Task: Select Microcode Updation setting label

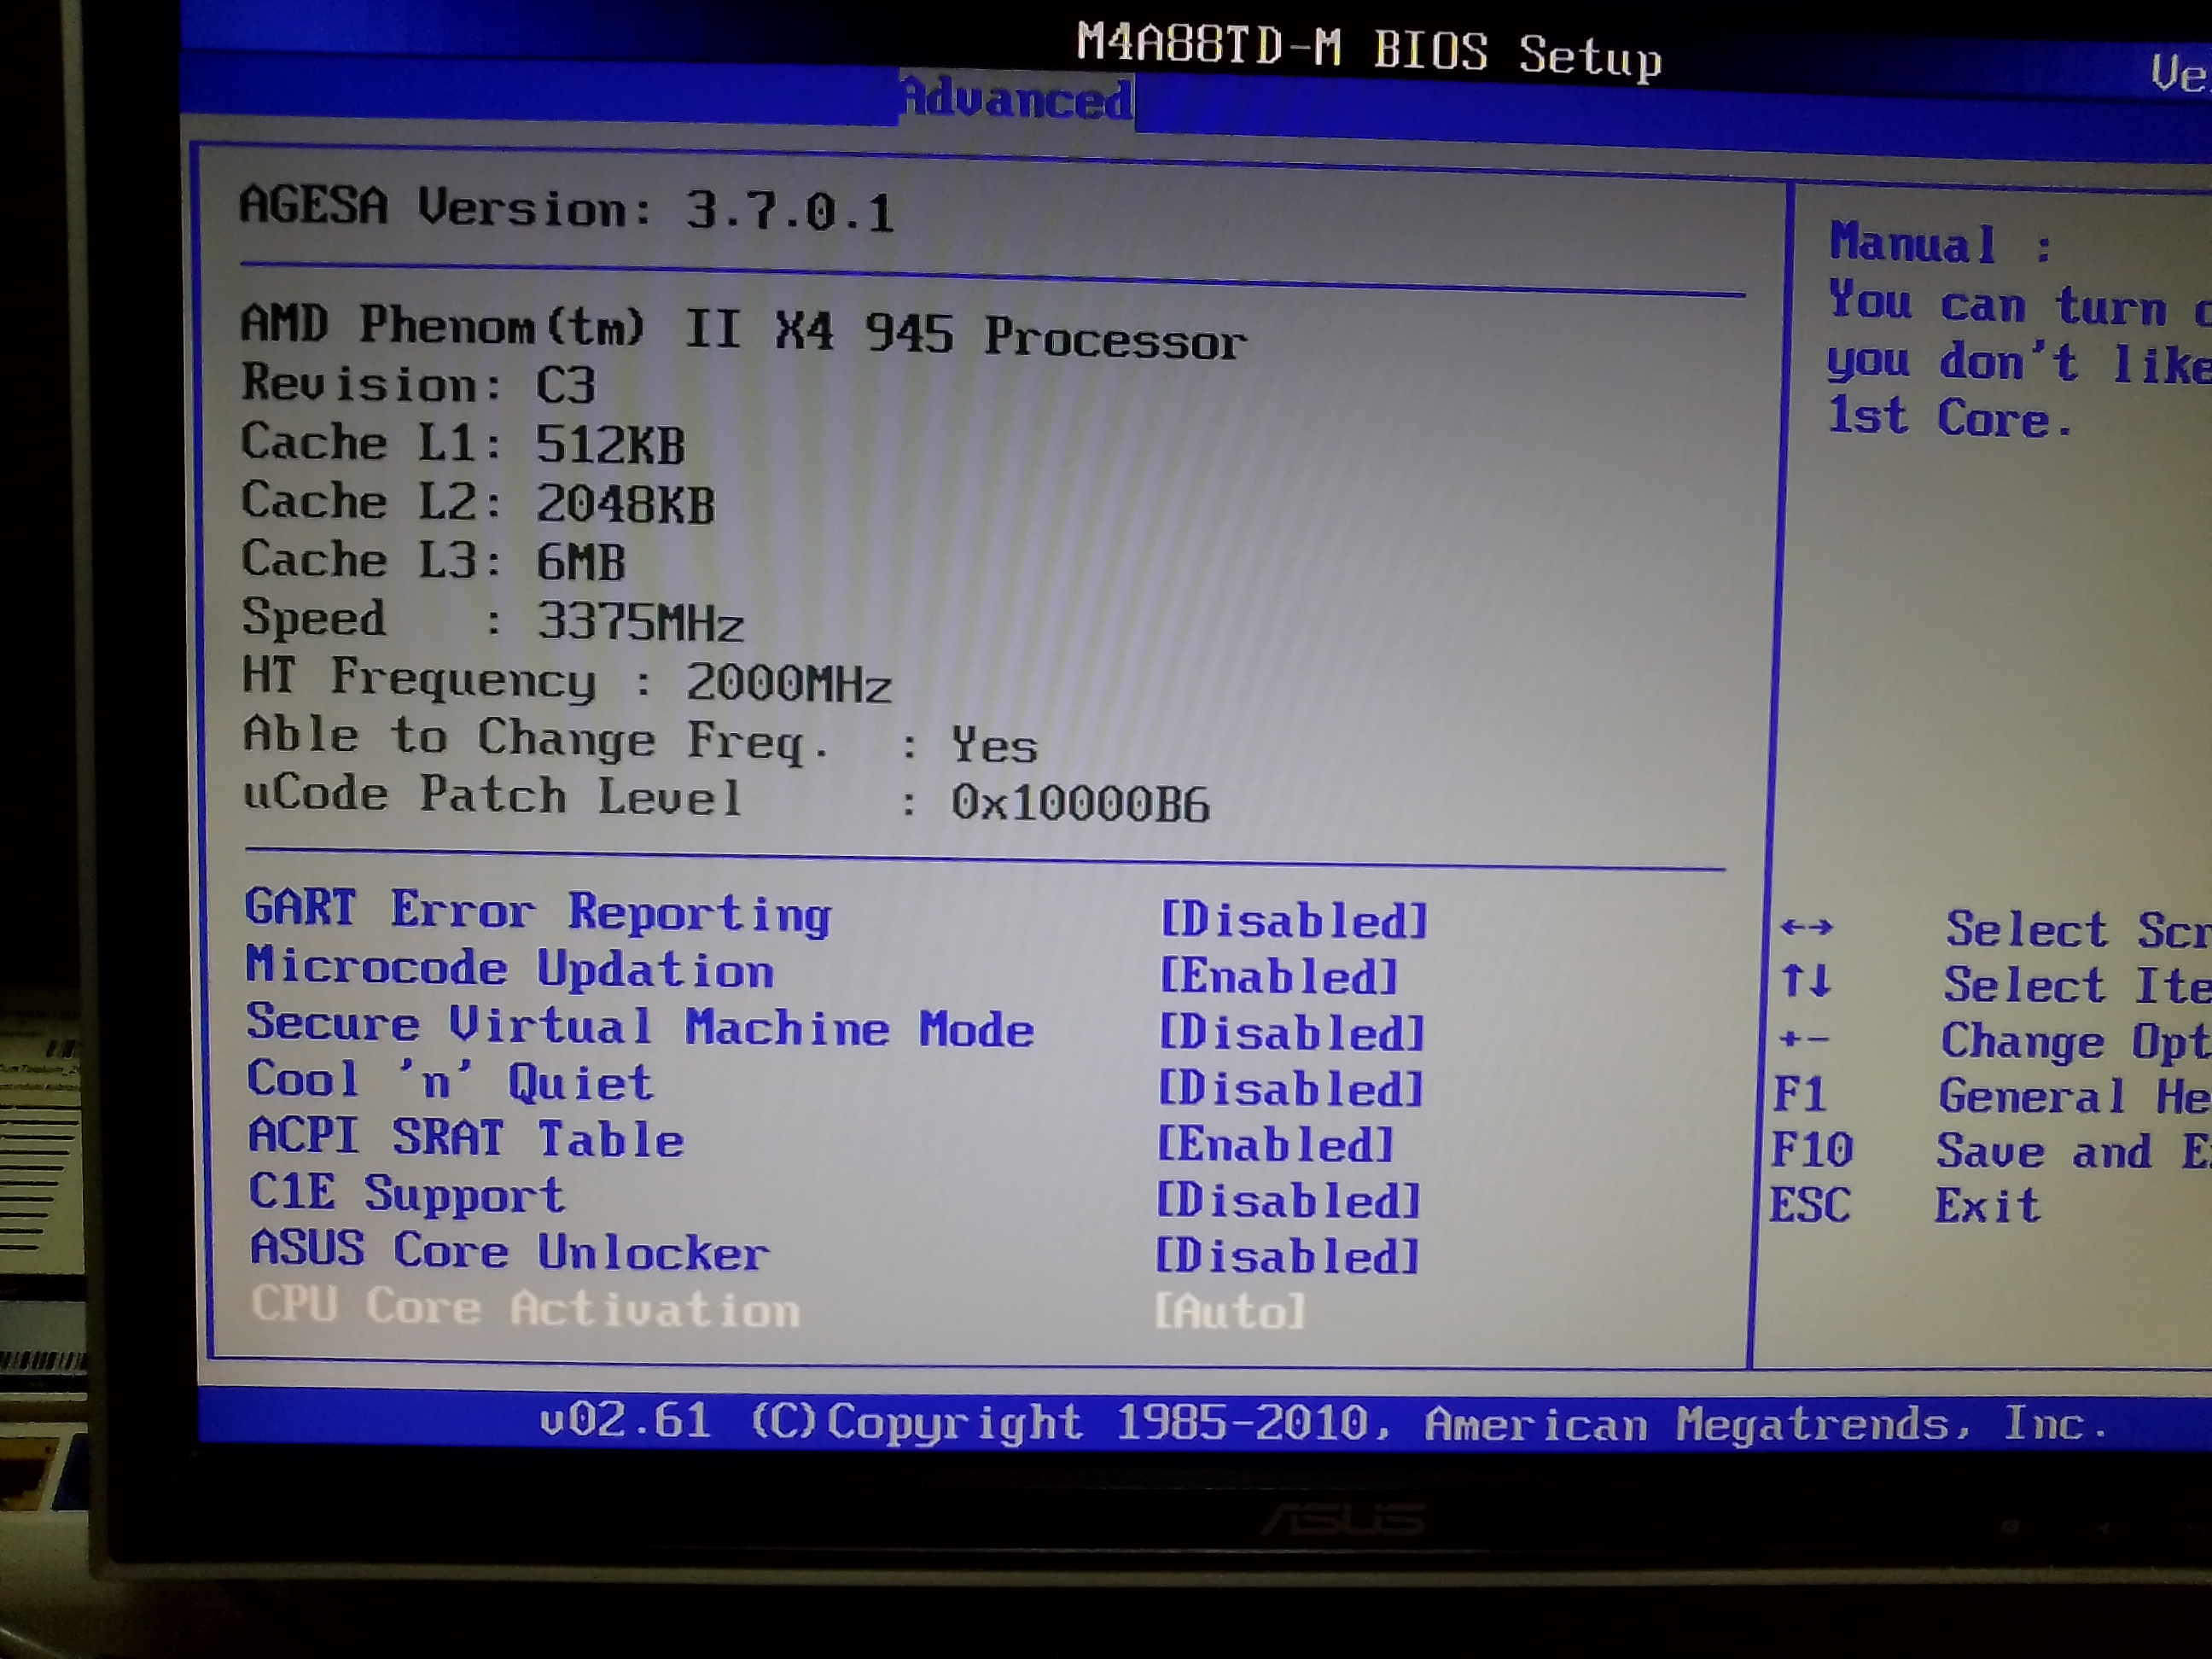Action: pos(510,968)
